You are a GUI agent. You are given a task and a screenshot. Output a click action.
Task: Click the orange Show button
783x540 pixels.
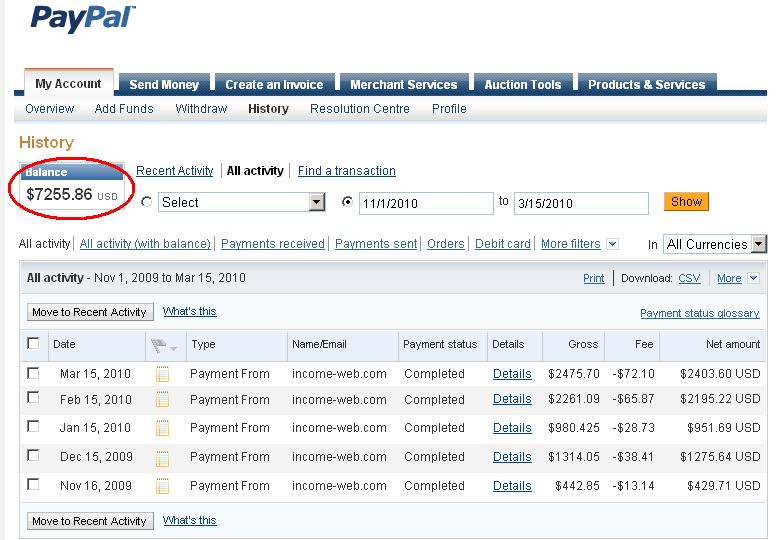point(686,201)
